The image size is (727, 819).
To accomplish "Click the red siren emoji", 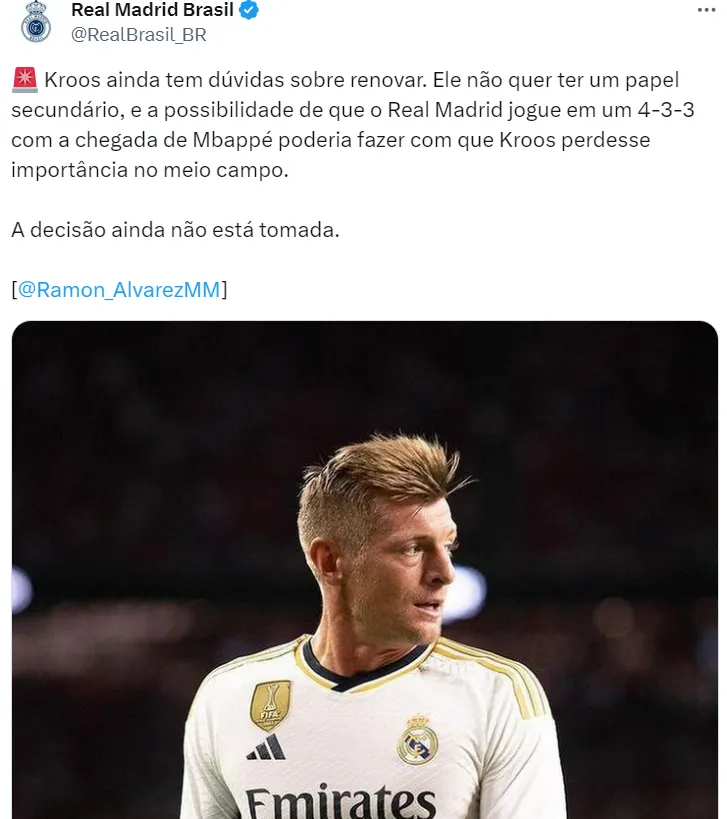I will 25,80.
